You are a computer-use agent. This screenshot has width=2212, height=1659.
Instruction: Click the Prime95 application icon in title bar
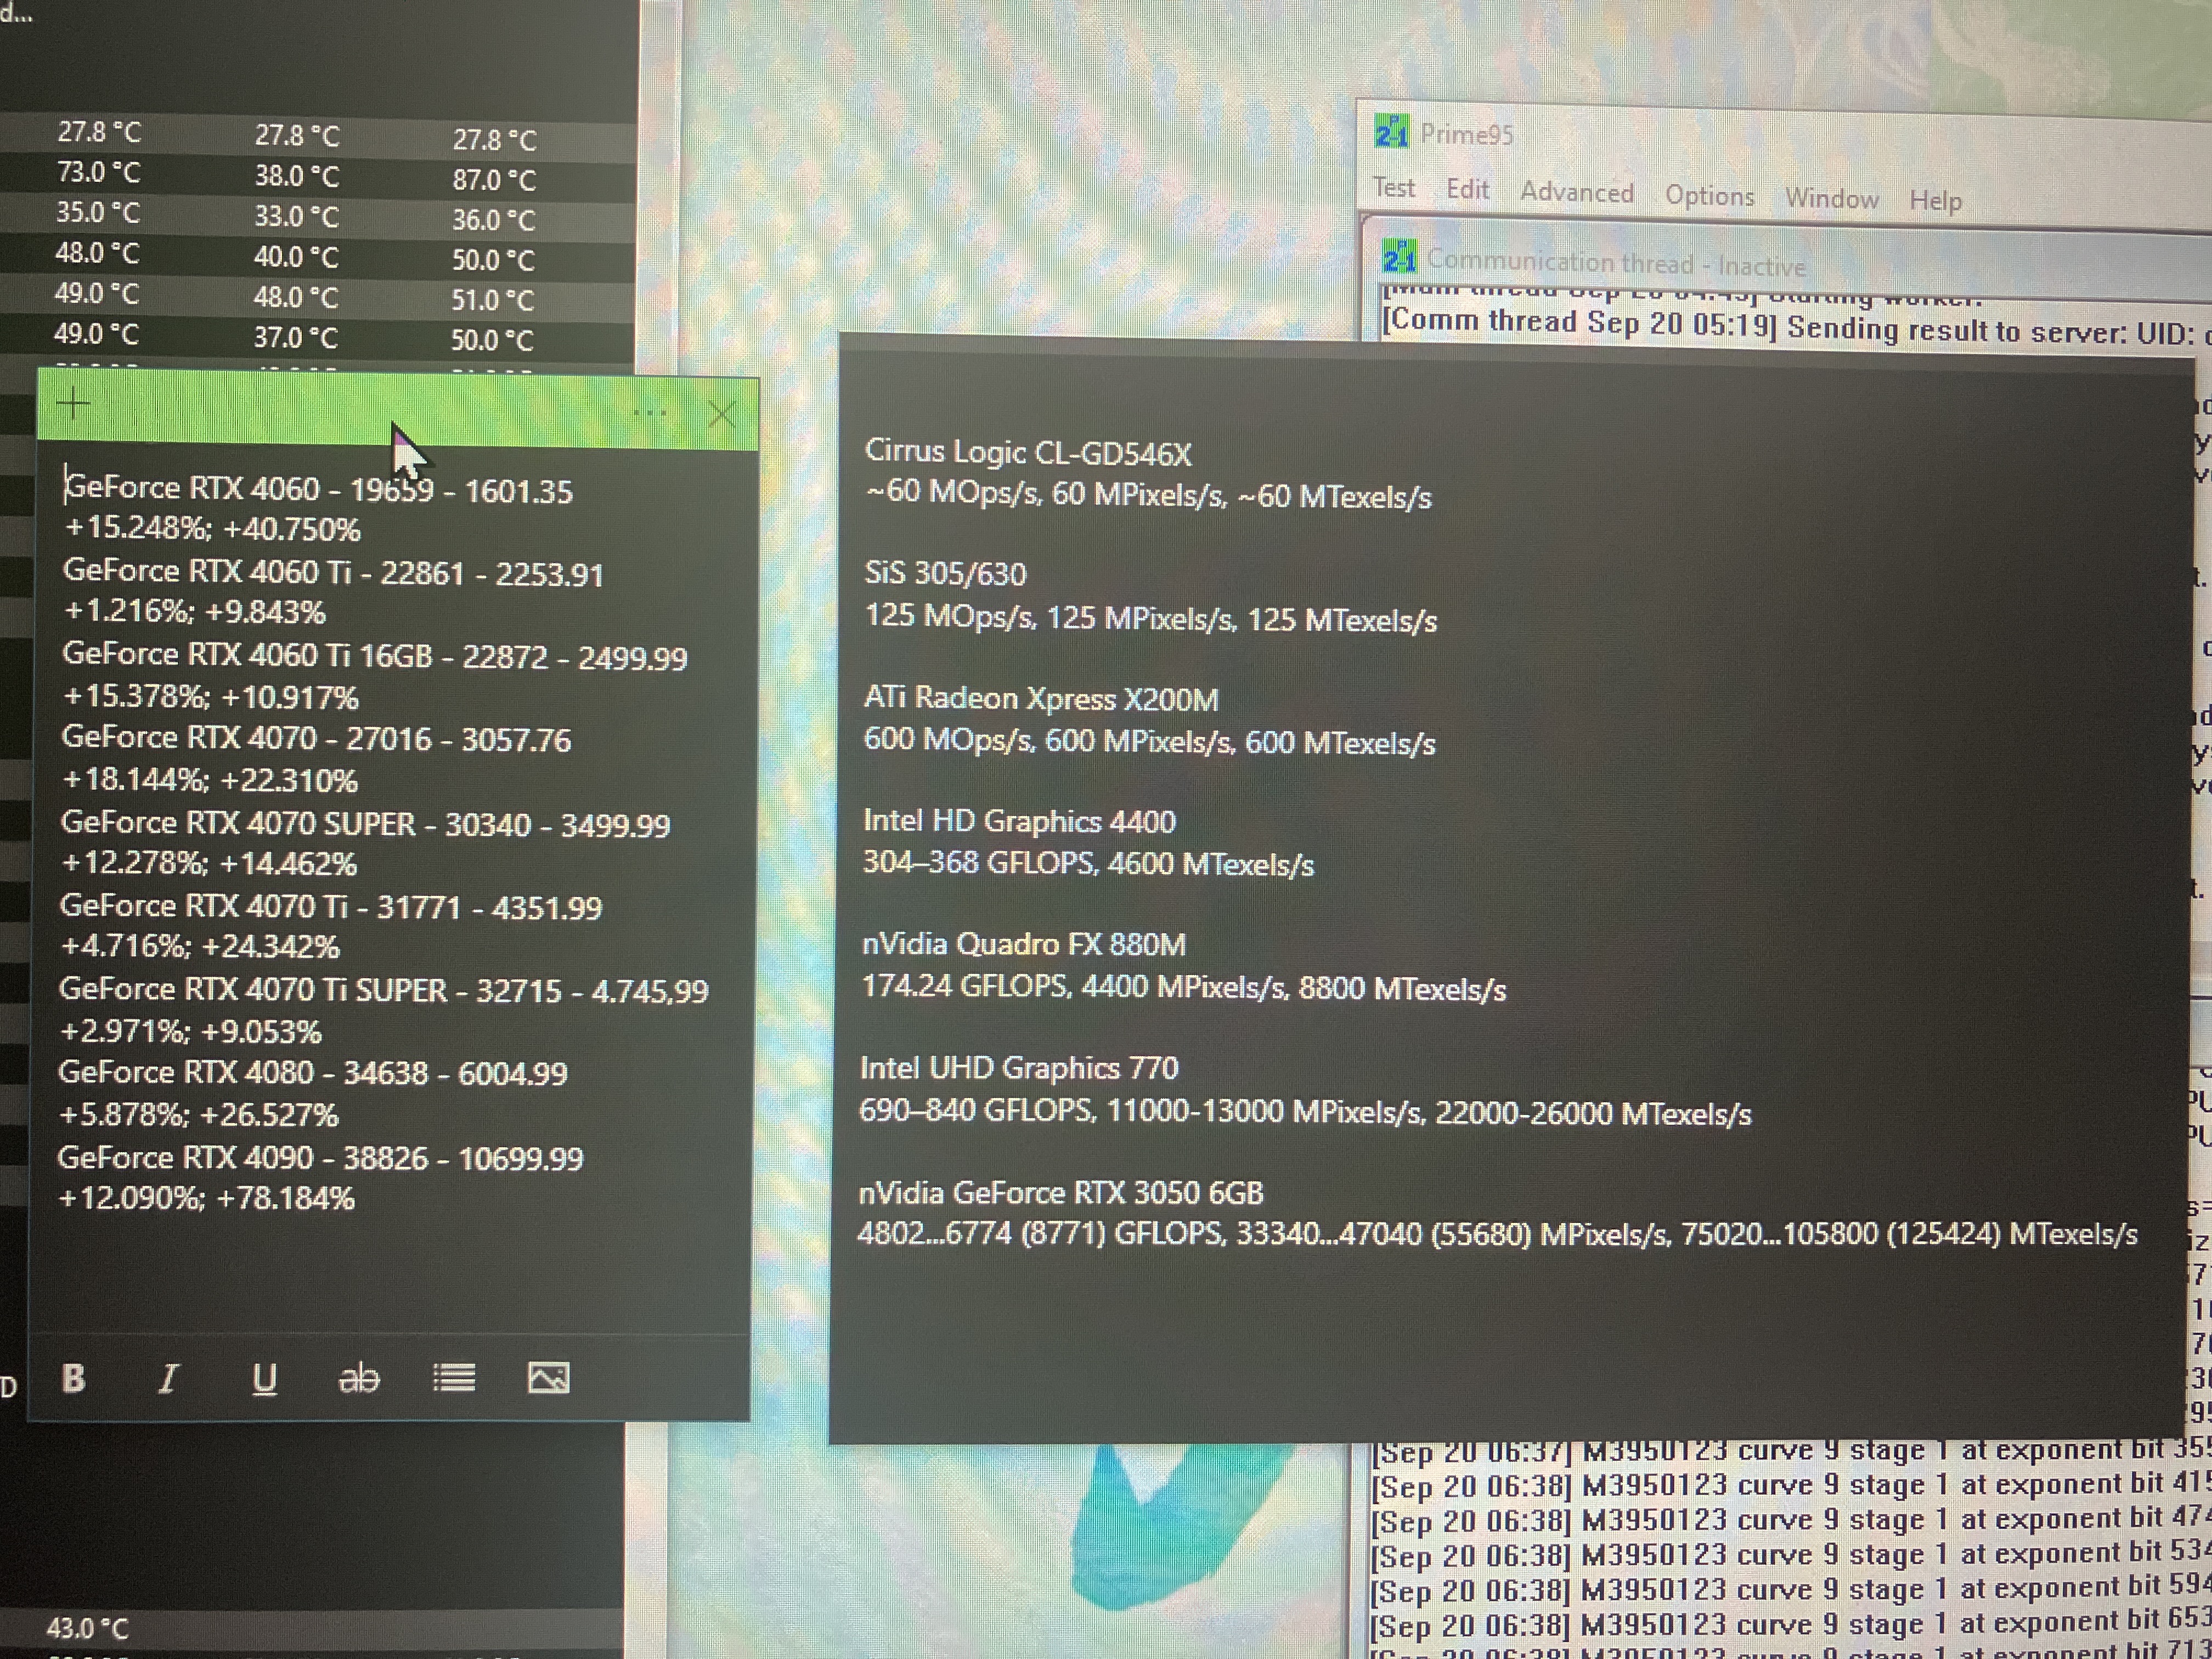[1391, 131]
